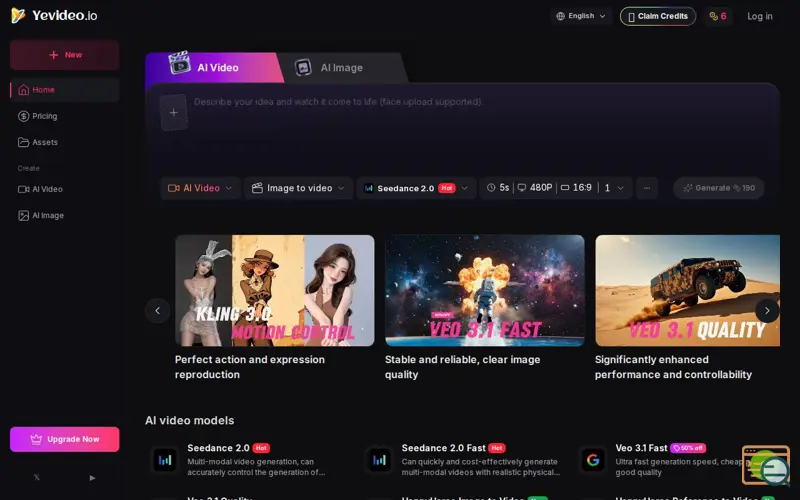
Task: Click the plus upload box in prompt area
Action: [173, 112]
